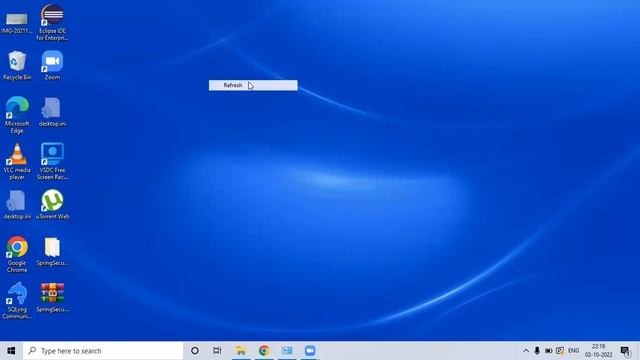Select the Microsoft Edge desktop shortcut
This screenshot has height=360, width=640.
point(17,115)
